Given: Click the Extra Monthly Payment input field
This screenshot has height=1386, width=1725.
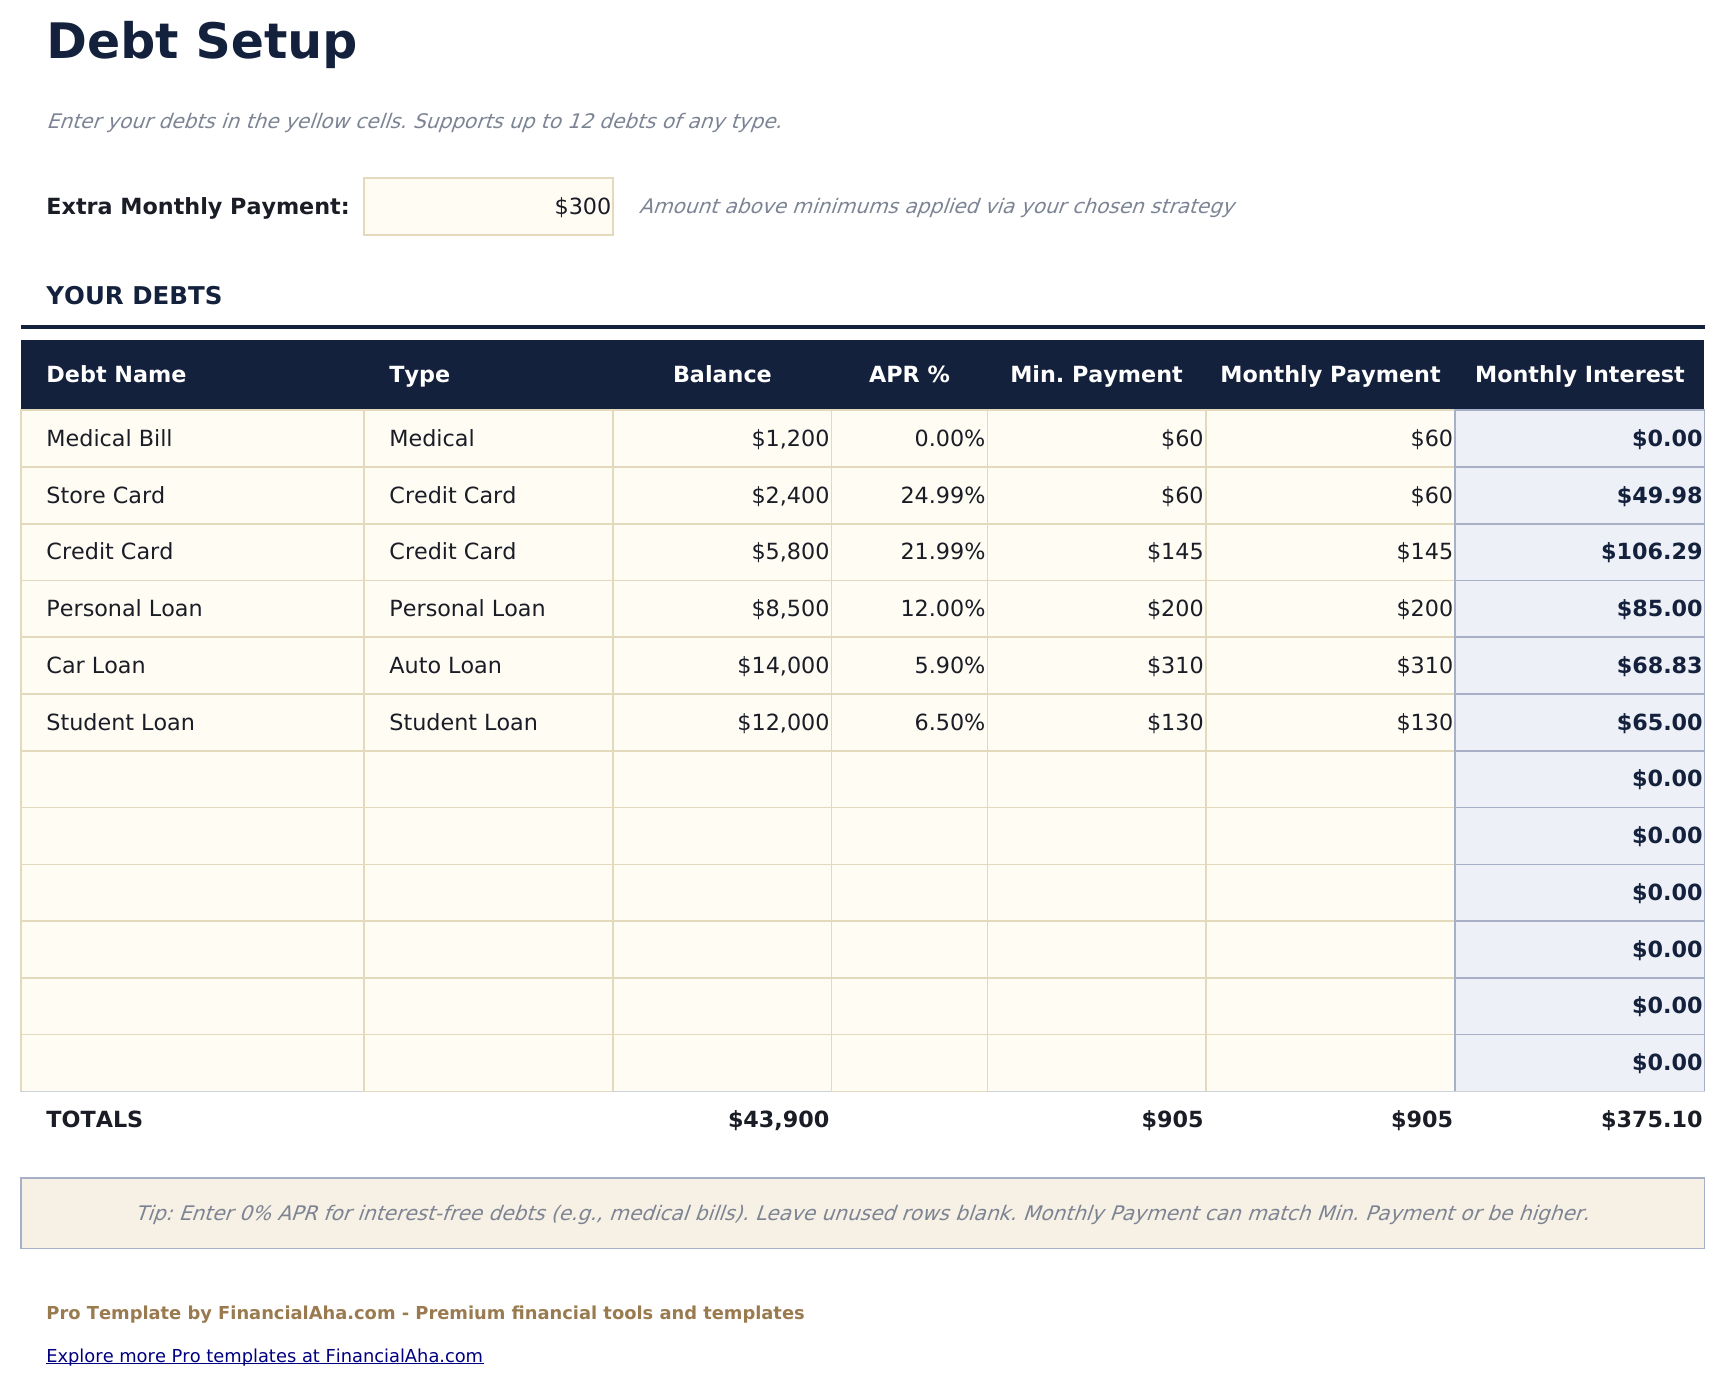Looking at the screenshot, I should (x=488, y=206).
